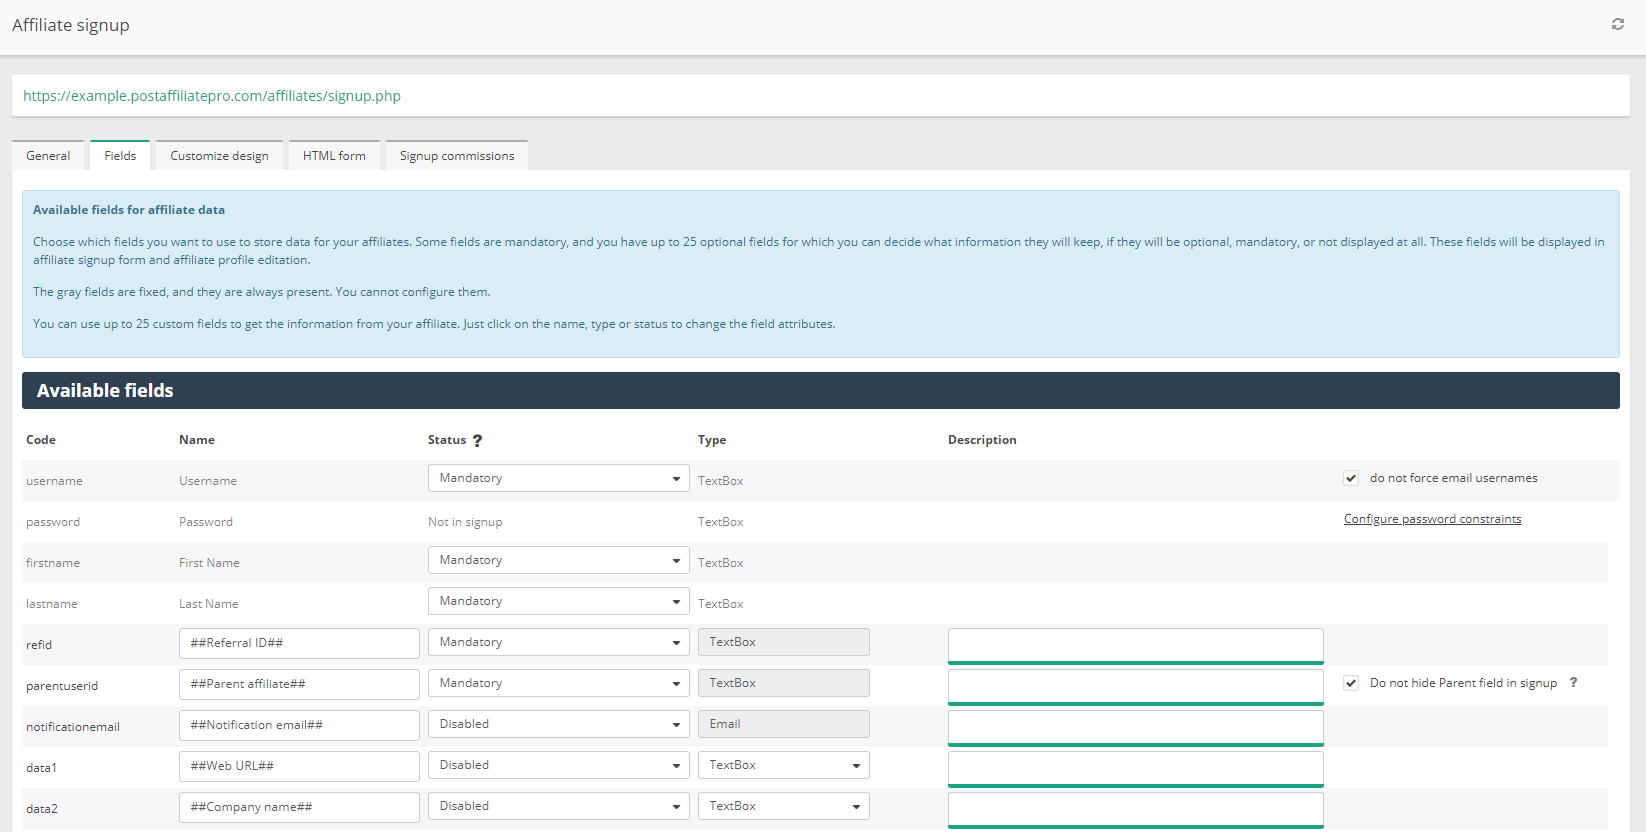
Task: Open the Status dropdown for notificationemail row
Action: (x=558, y=724)
